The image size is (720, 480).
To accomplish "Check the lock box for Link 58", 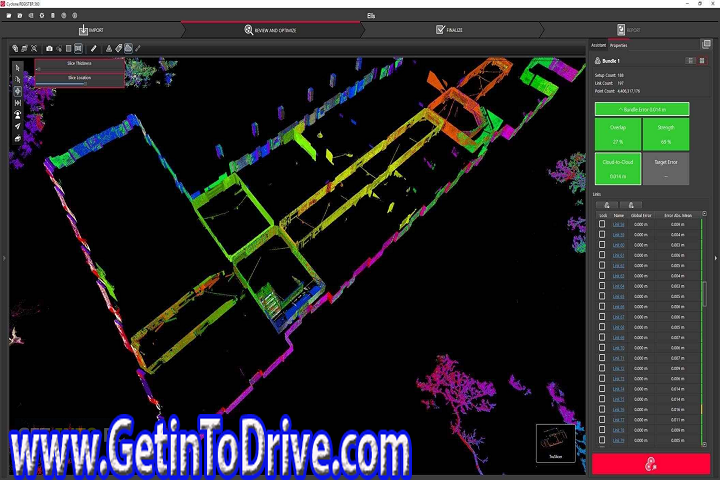I will pyautogui.click(x=602, y=224).
